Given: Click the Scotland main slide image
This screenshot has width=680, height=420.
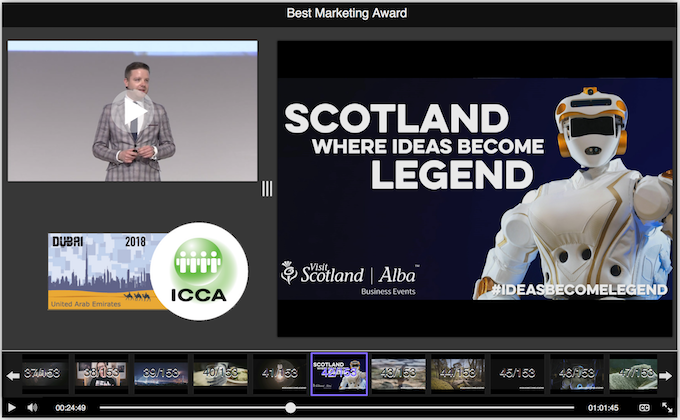Looking at the screenshot, I should pyautogui.click(x=475, y=189).
